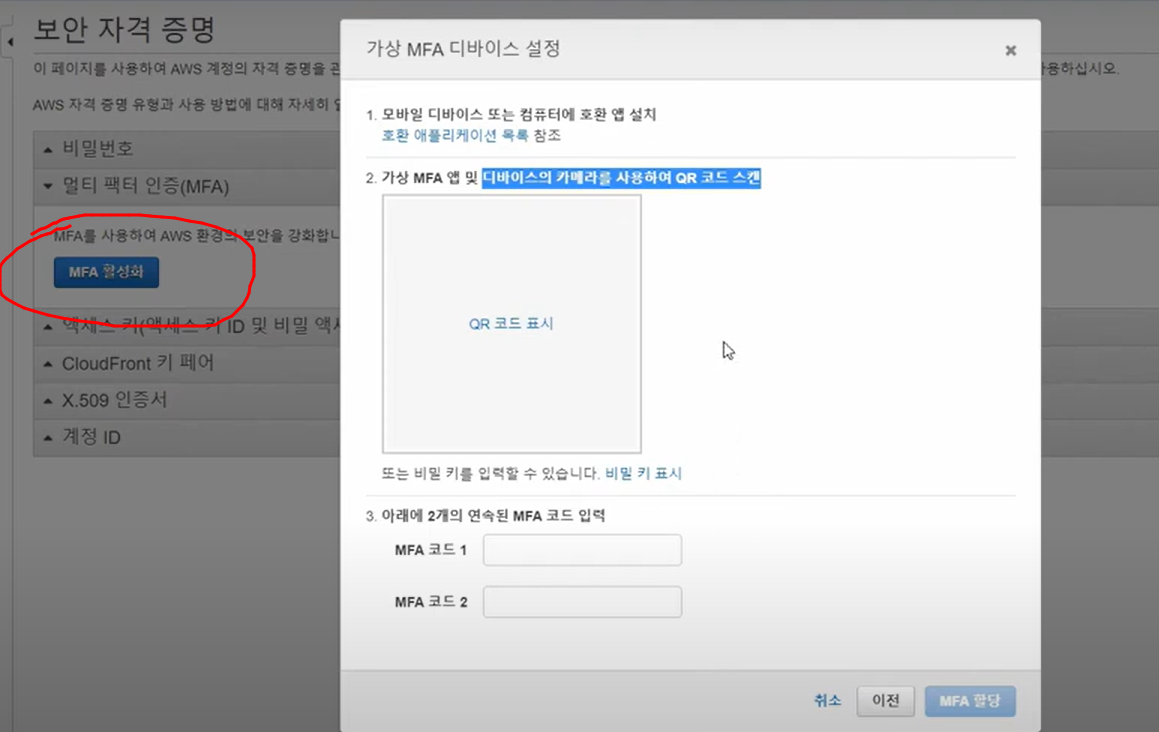
Task: Click step 3 text 아래에 2개의 연속된 MFA 코드 입력
Action: (493, 515)
